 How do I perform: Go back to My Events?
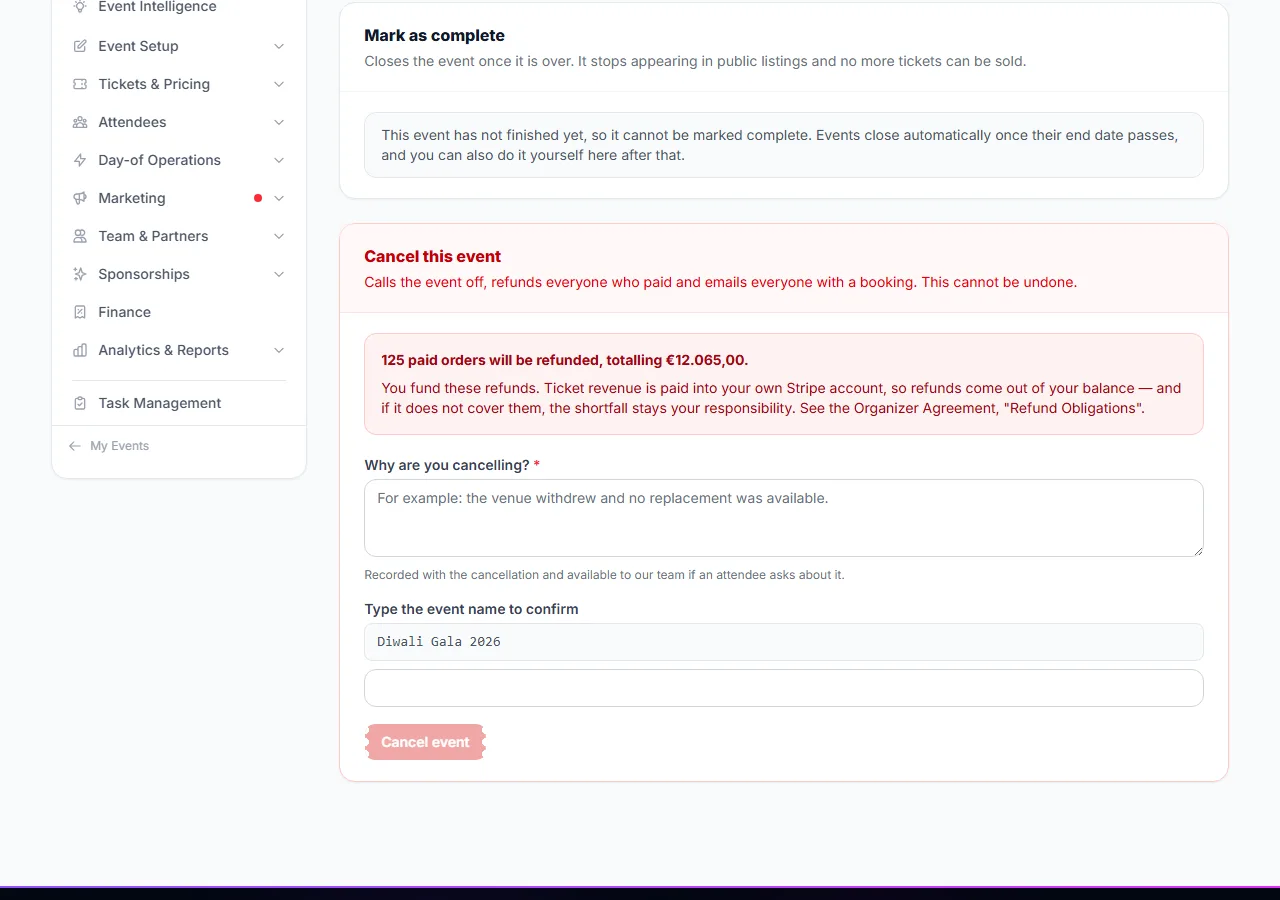[109, 446]
